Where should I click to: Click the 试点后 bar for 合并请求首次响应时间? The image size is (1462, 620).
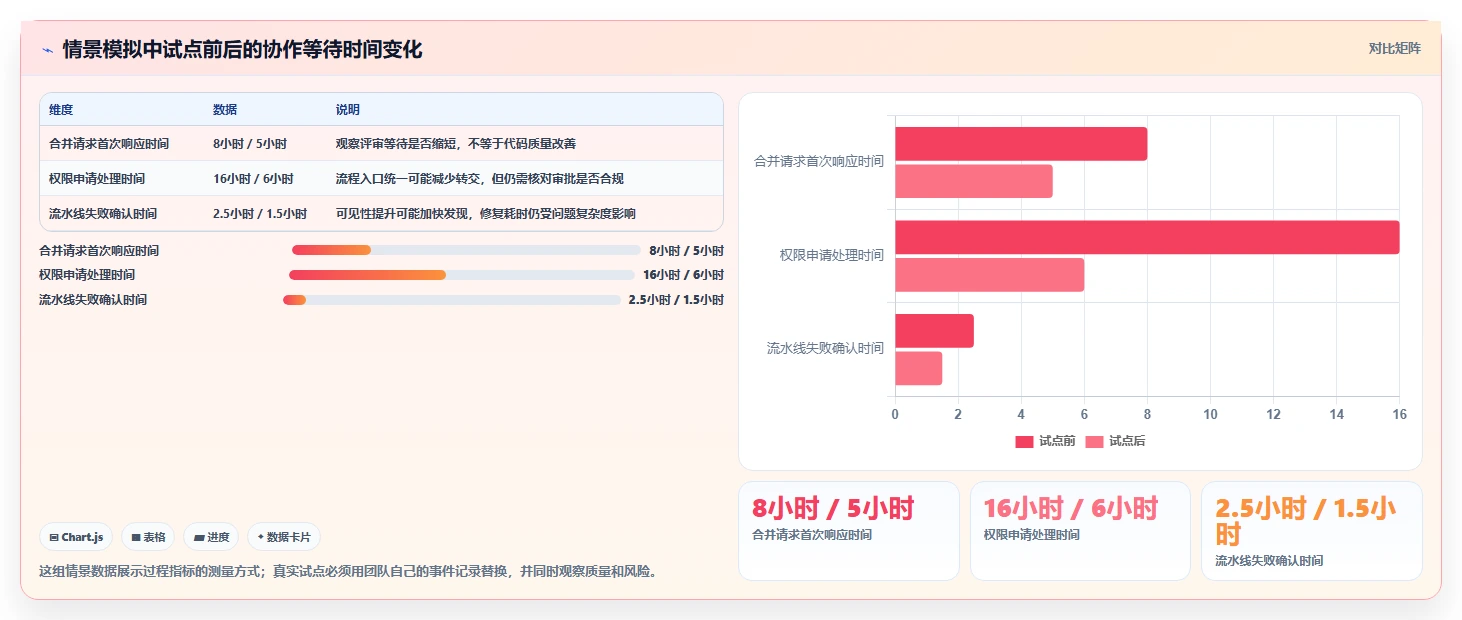click(974, 181)
